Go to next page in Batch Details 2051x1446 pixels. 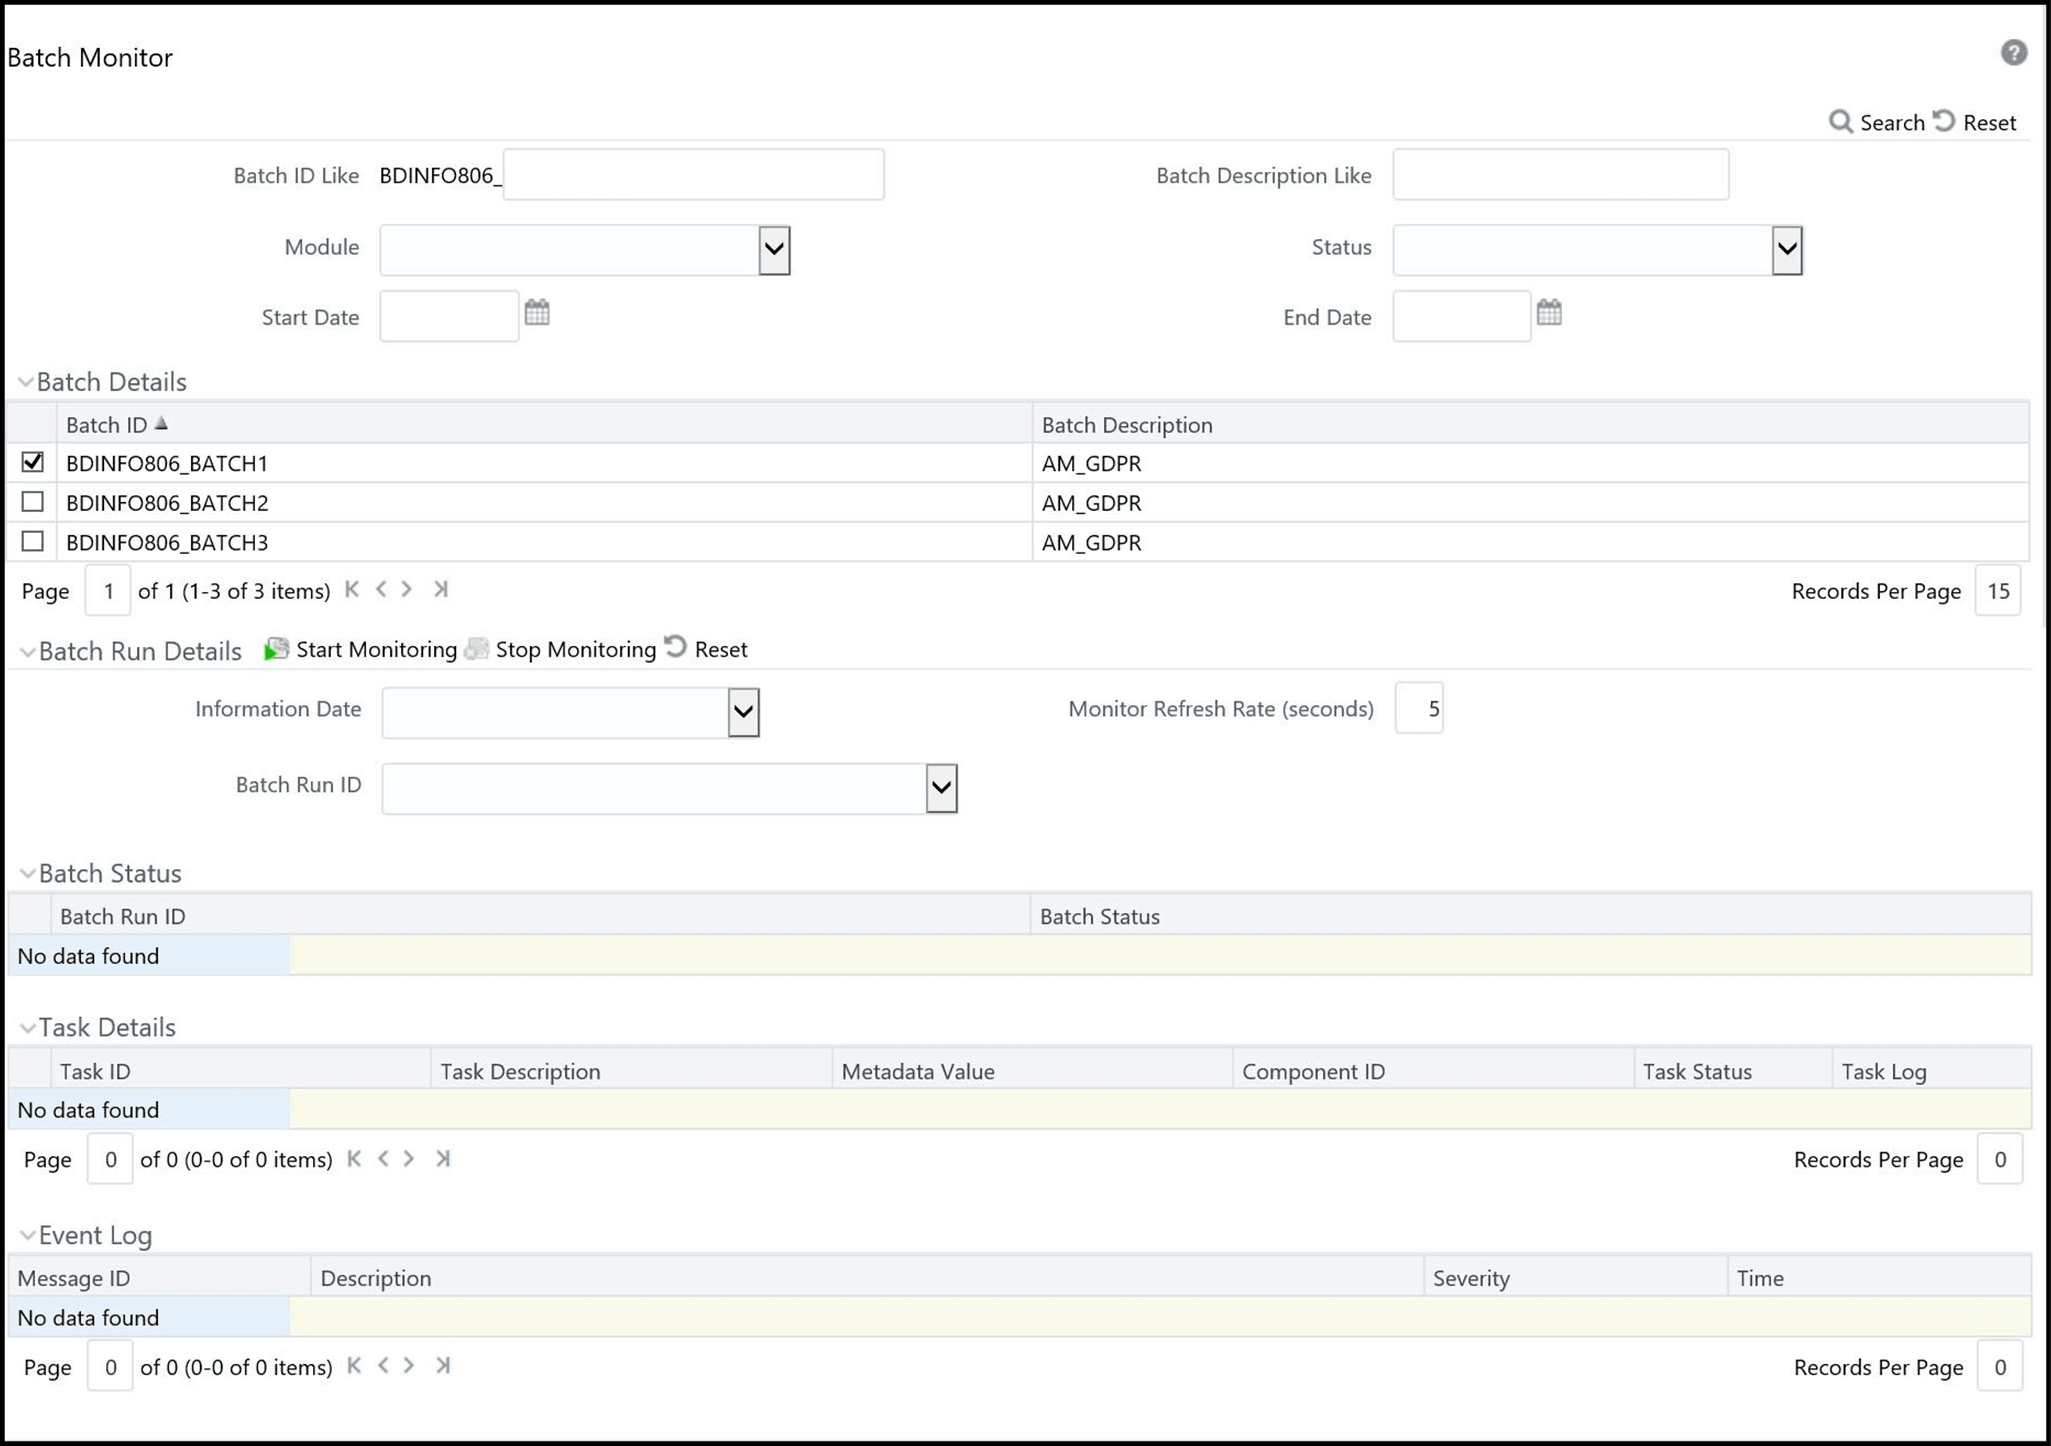407,589
